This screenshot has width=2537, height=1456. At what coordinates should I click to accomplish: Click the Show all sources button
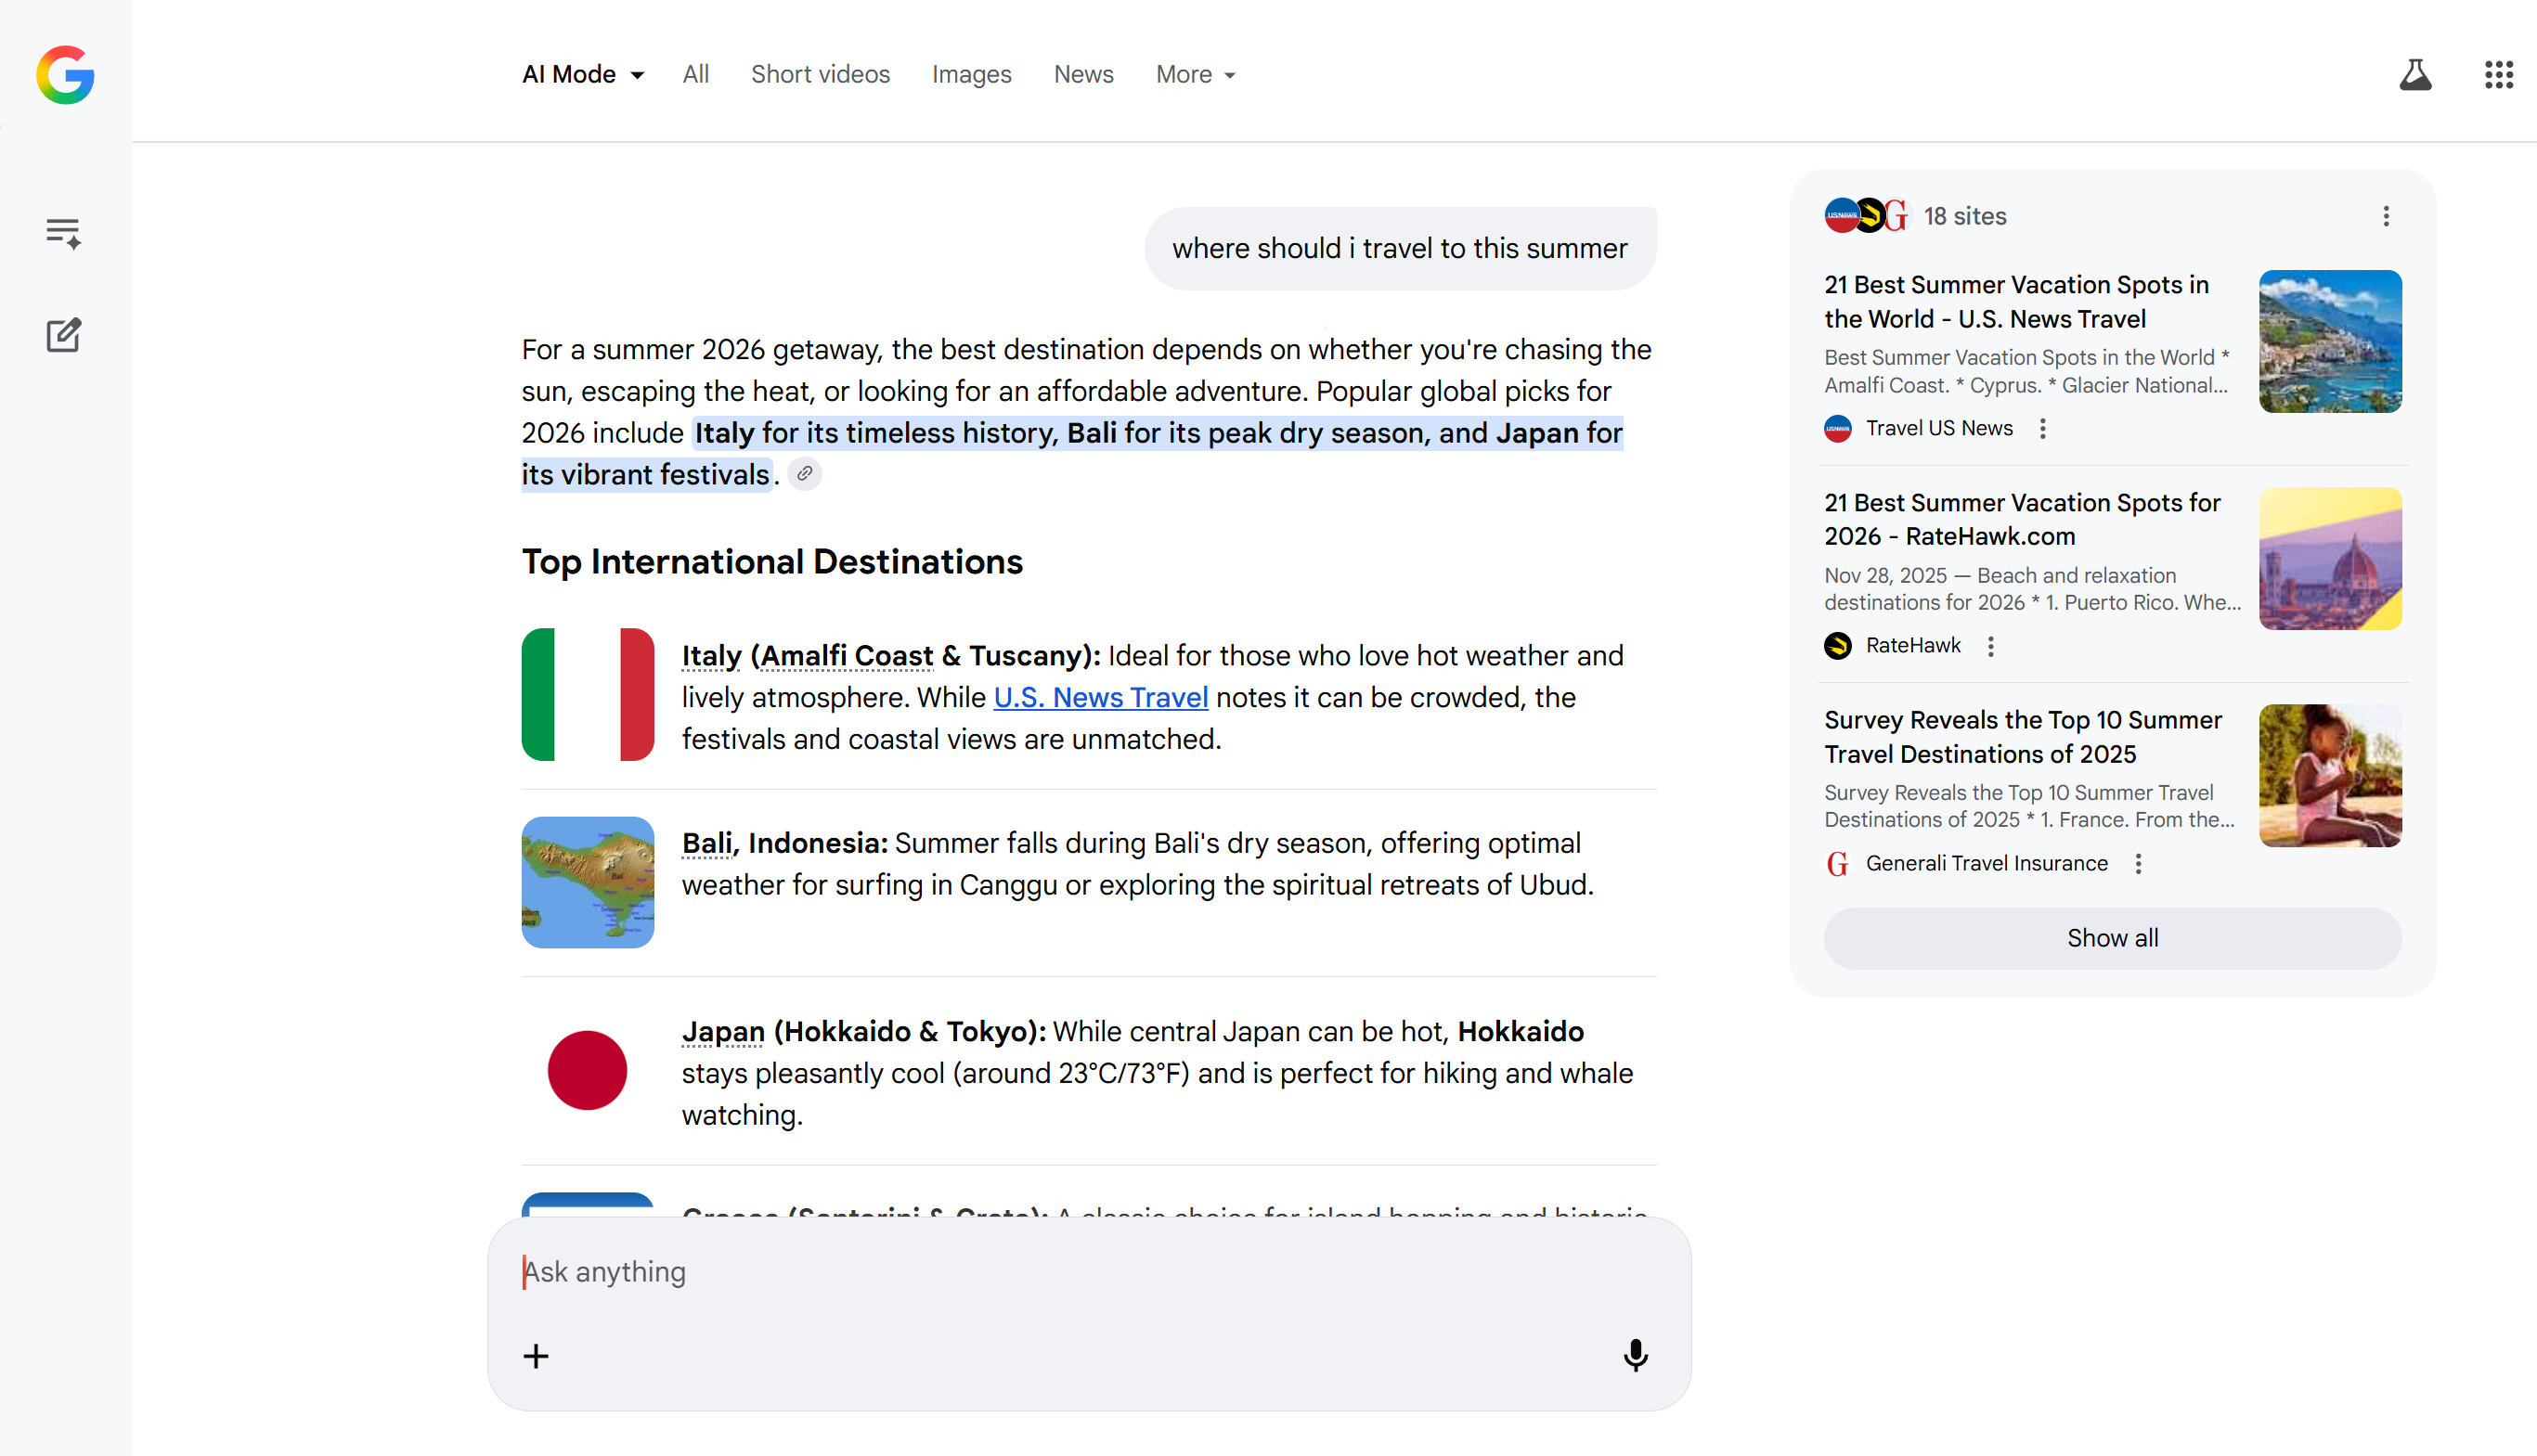2112,938
